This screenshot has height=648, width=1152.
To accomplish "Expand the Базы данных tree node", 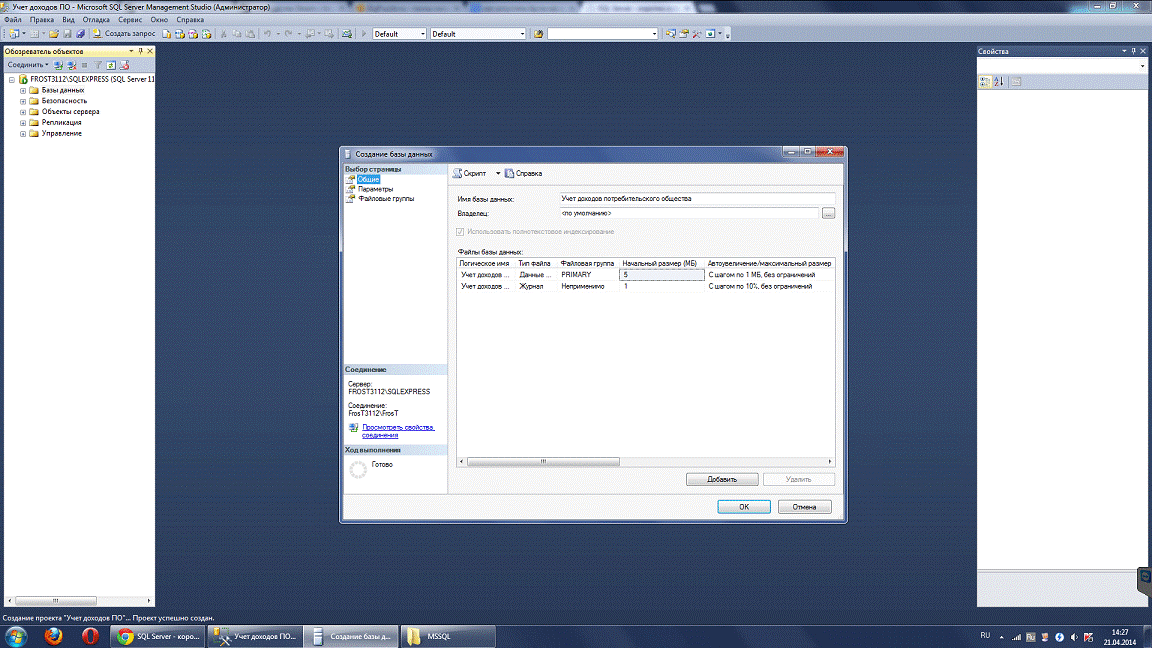I will click(x=23, y=90).
